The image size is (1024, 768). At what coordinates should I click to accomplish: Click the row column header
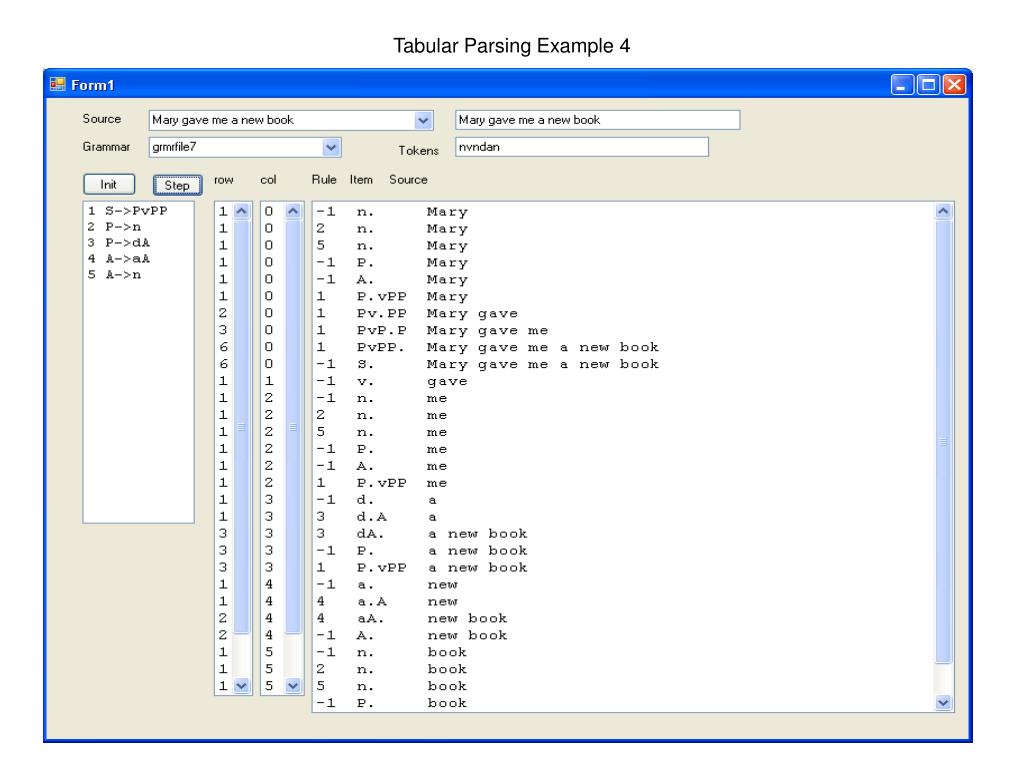pos(224,180)
